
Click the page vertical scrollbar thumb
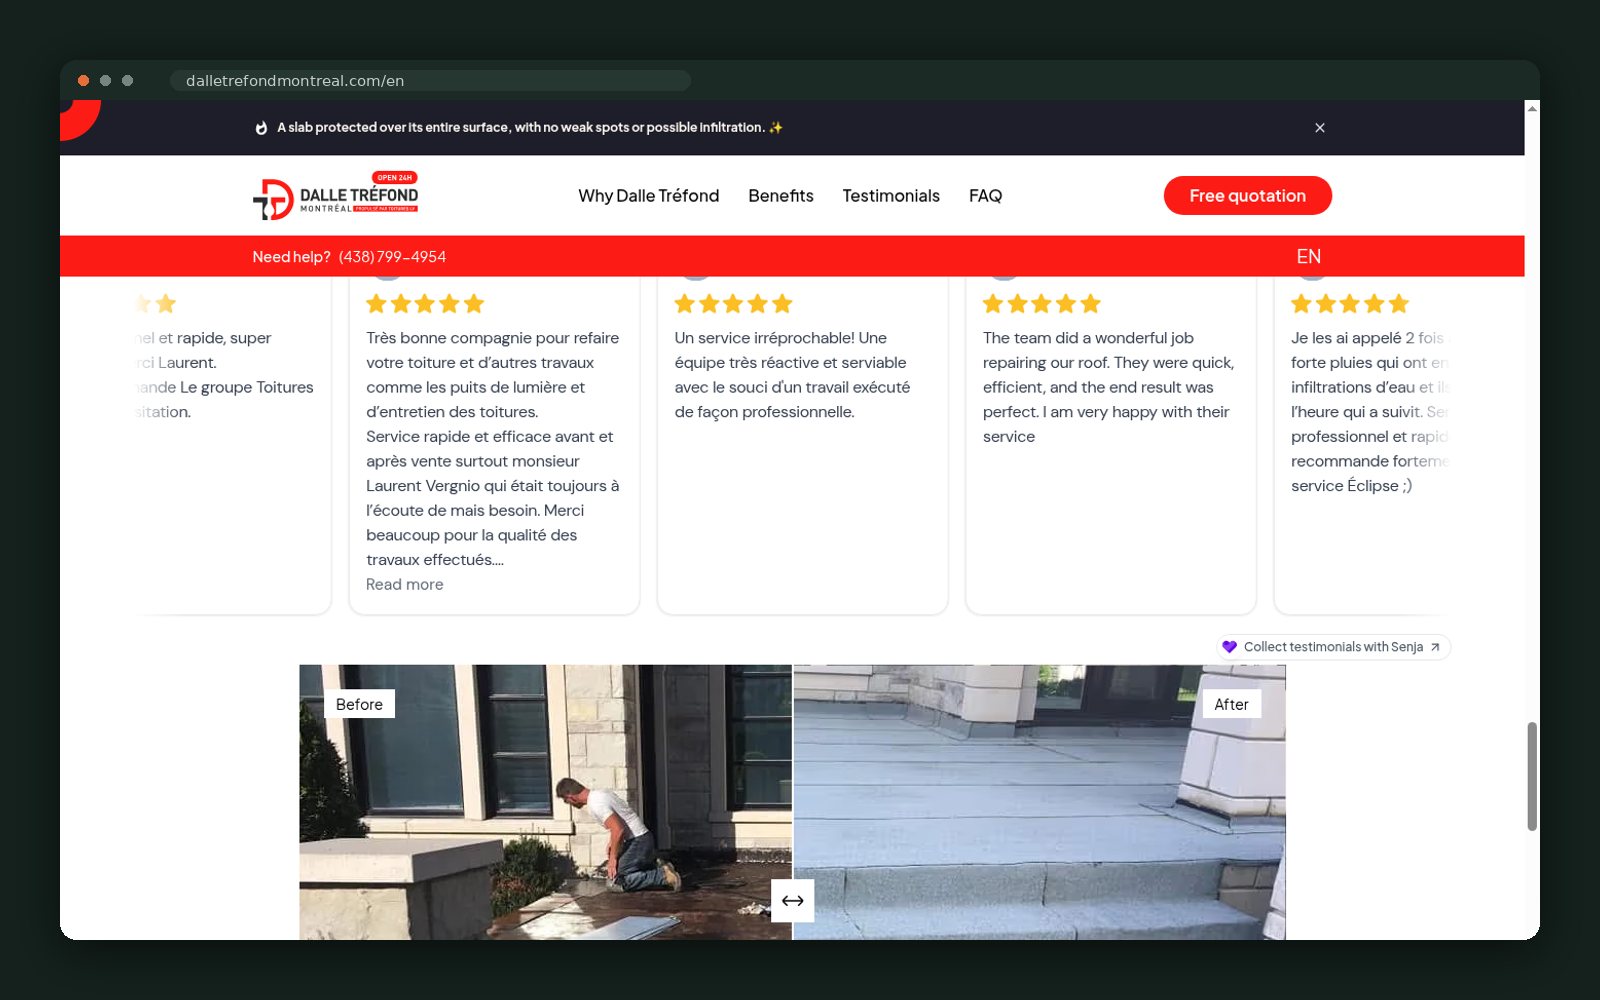coord(1531,776)
